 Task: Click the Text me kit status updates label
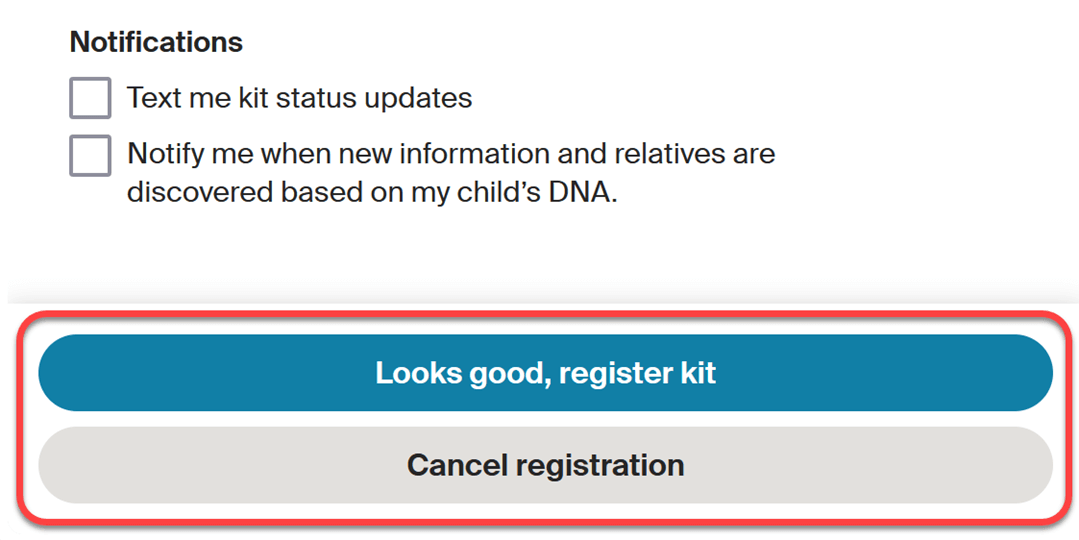click(299, 98)
